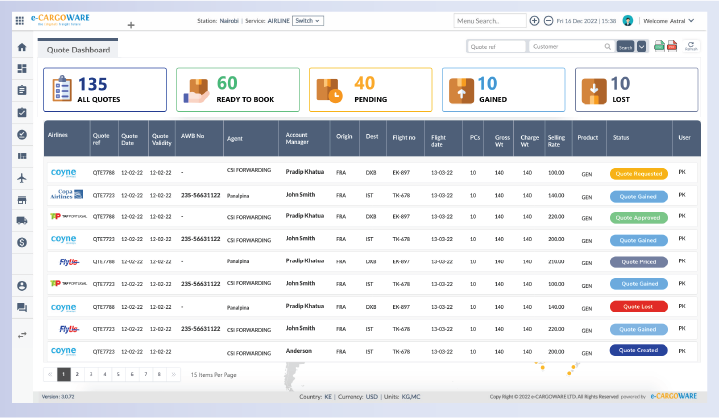The width and height of the screenshot is (719, 418).
Task: Open the clipboard checkmark sidebar icon
Action: pos(22,112)
